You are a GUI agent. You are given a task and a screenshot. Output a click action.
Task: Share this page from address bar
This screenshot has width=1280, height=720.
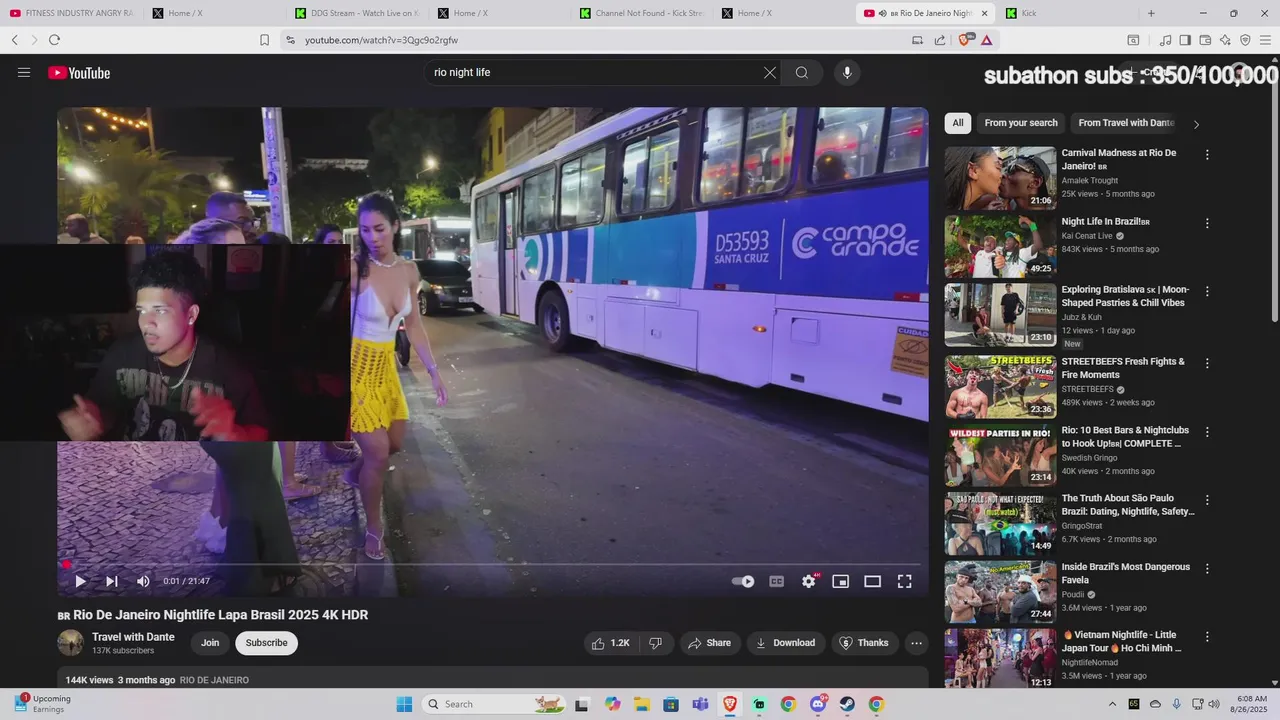(940, 40)
